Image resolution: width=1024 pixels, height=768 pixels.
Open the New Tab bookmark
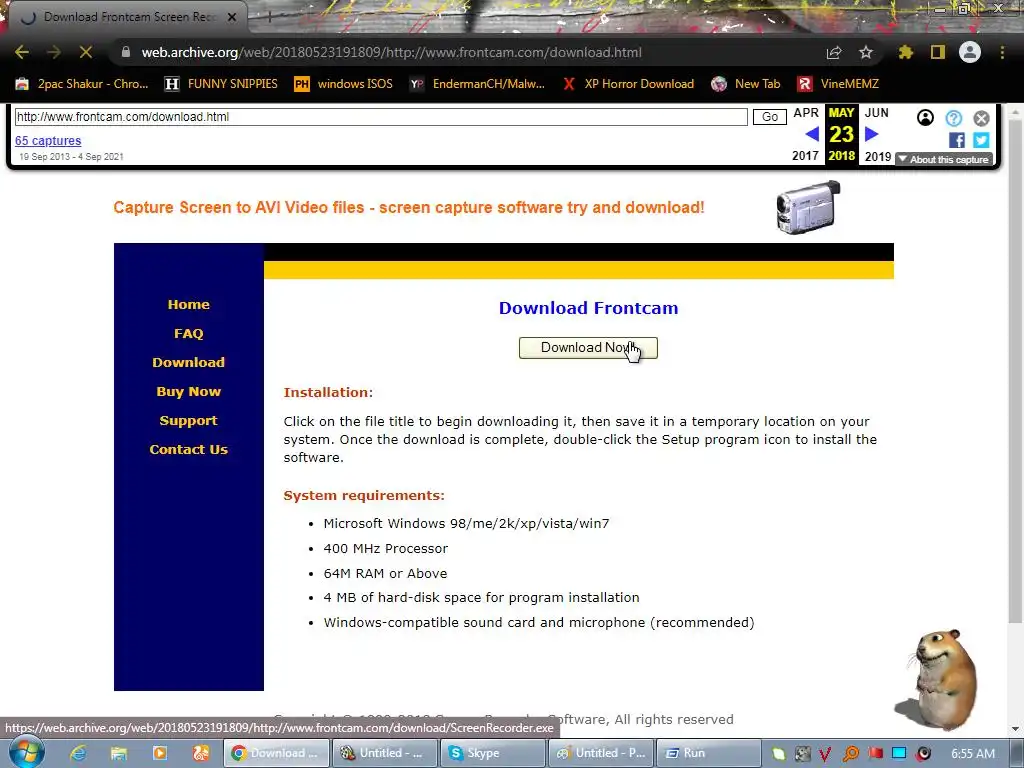pos(746,84)
